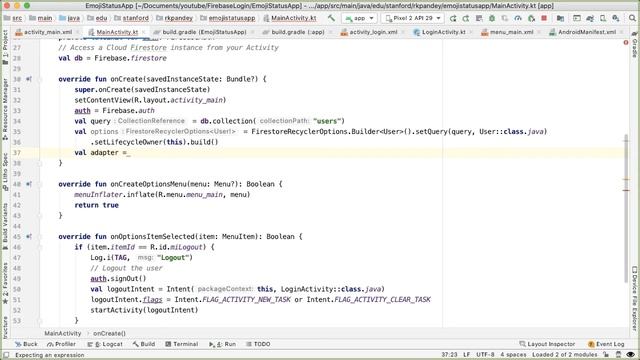Click the editor vertical scrollbar thumb
Screen dimensions: 640x360
(626, 208)
